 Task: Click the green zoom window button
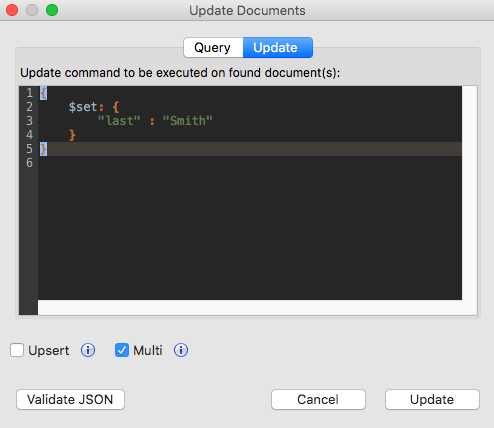coord(52,10)
